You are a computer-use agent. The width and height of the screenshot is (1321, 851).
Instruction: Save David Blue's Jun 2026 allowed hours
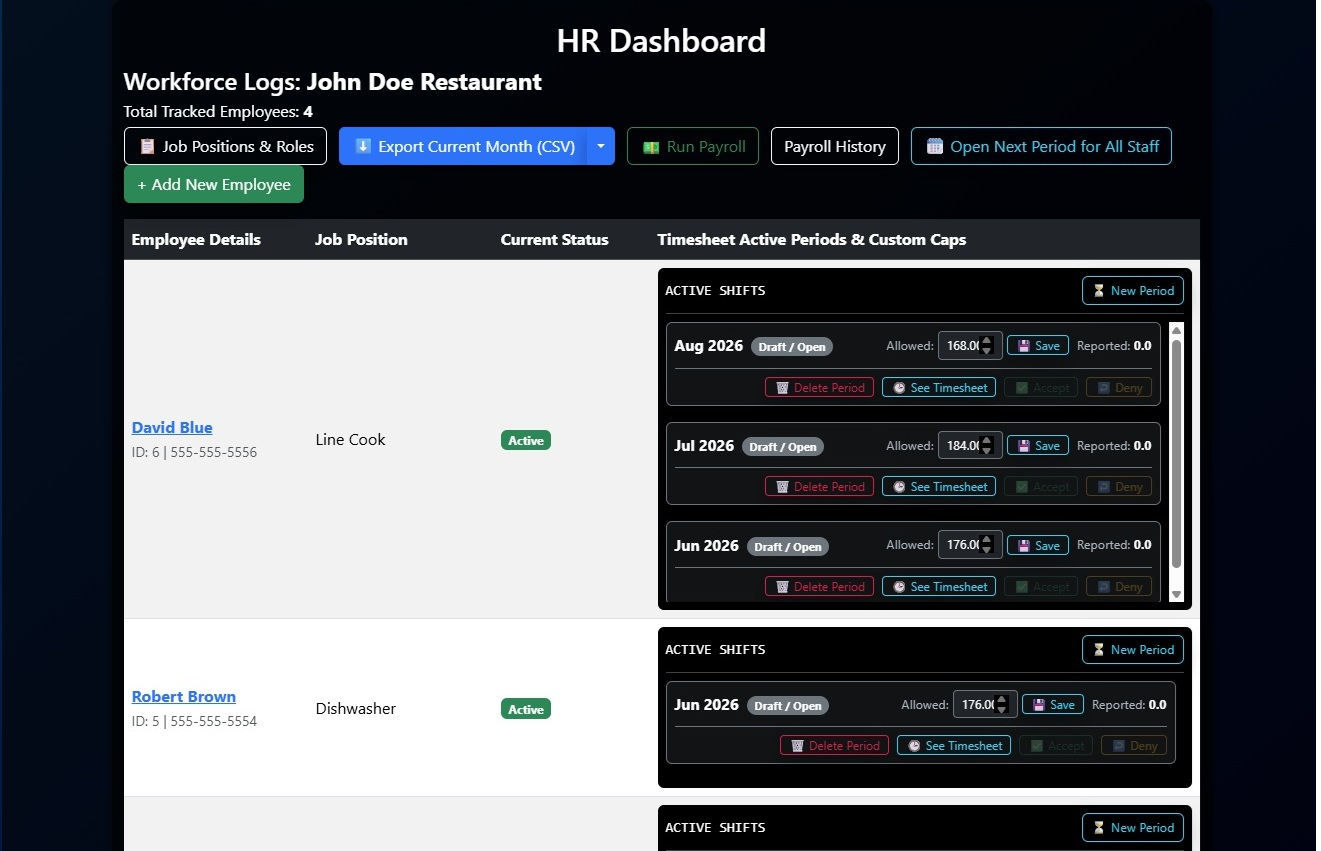click(x=1038, y=545)
